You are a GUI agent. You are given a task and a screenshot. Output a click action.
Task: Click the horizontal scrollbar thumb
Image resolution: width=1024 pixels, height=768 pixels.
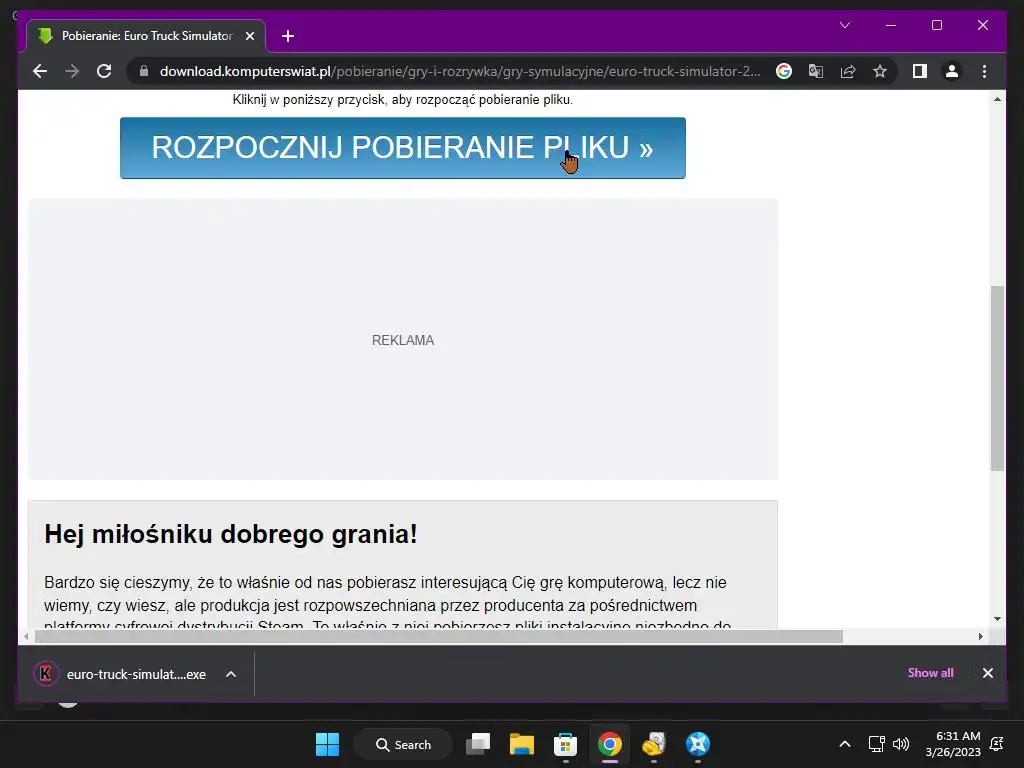click(x=438, y=636)
